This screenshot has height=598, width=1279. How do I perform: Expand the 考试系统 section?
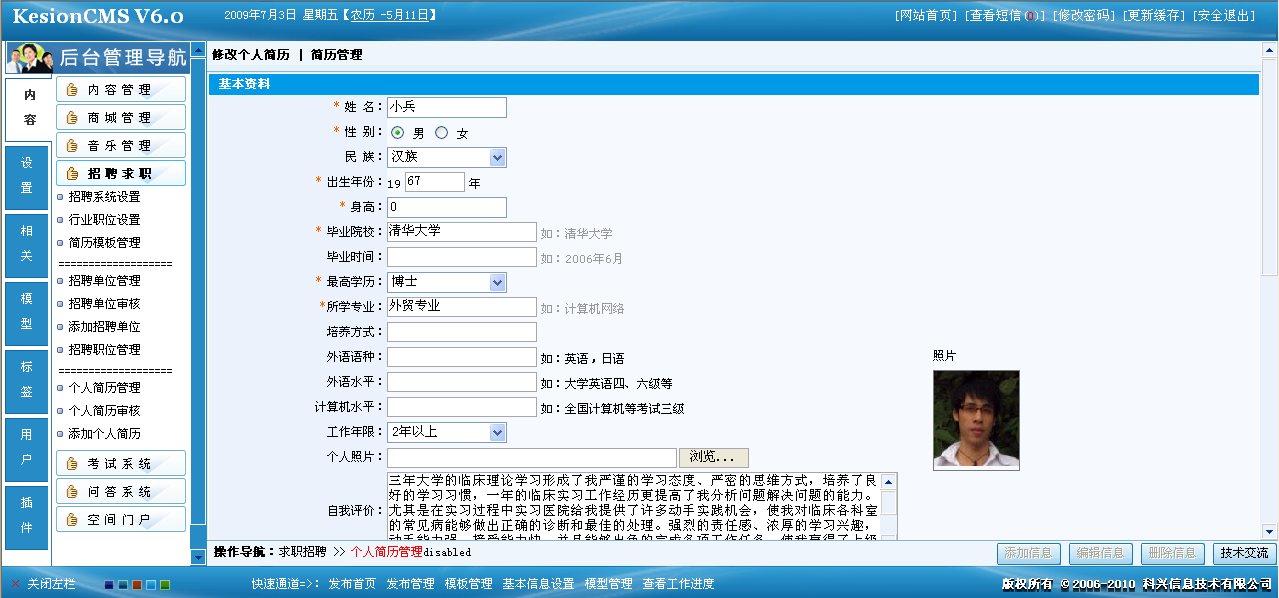(121, 464)
